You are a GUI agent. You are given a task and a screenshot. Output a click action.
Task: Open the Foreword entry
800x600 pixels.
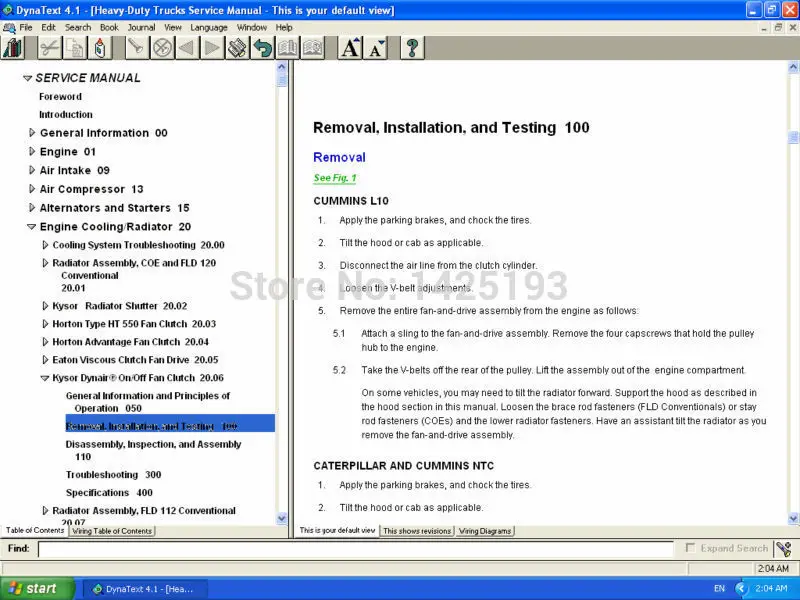point(60,96)
